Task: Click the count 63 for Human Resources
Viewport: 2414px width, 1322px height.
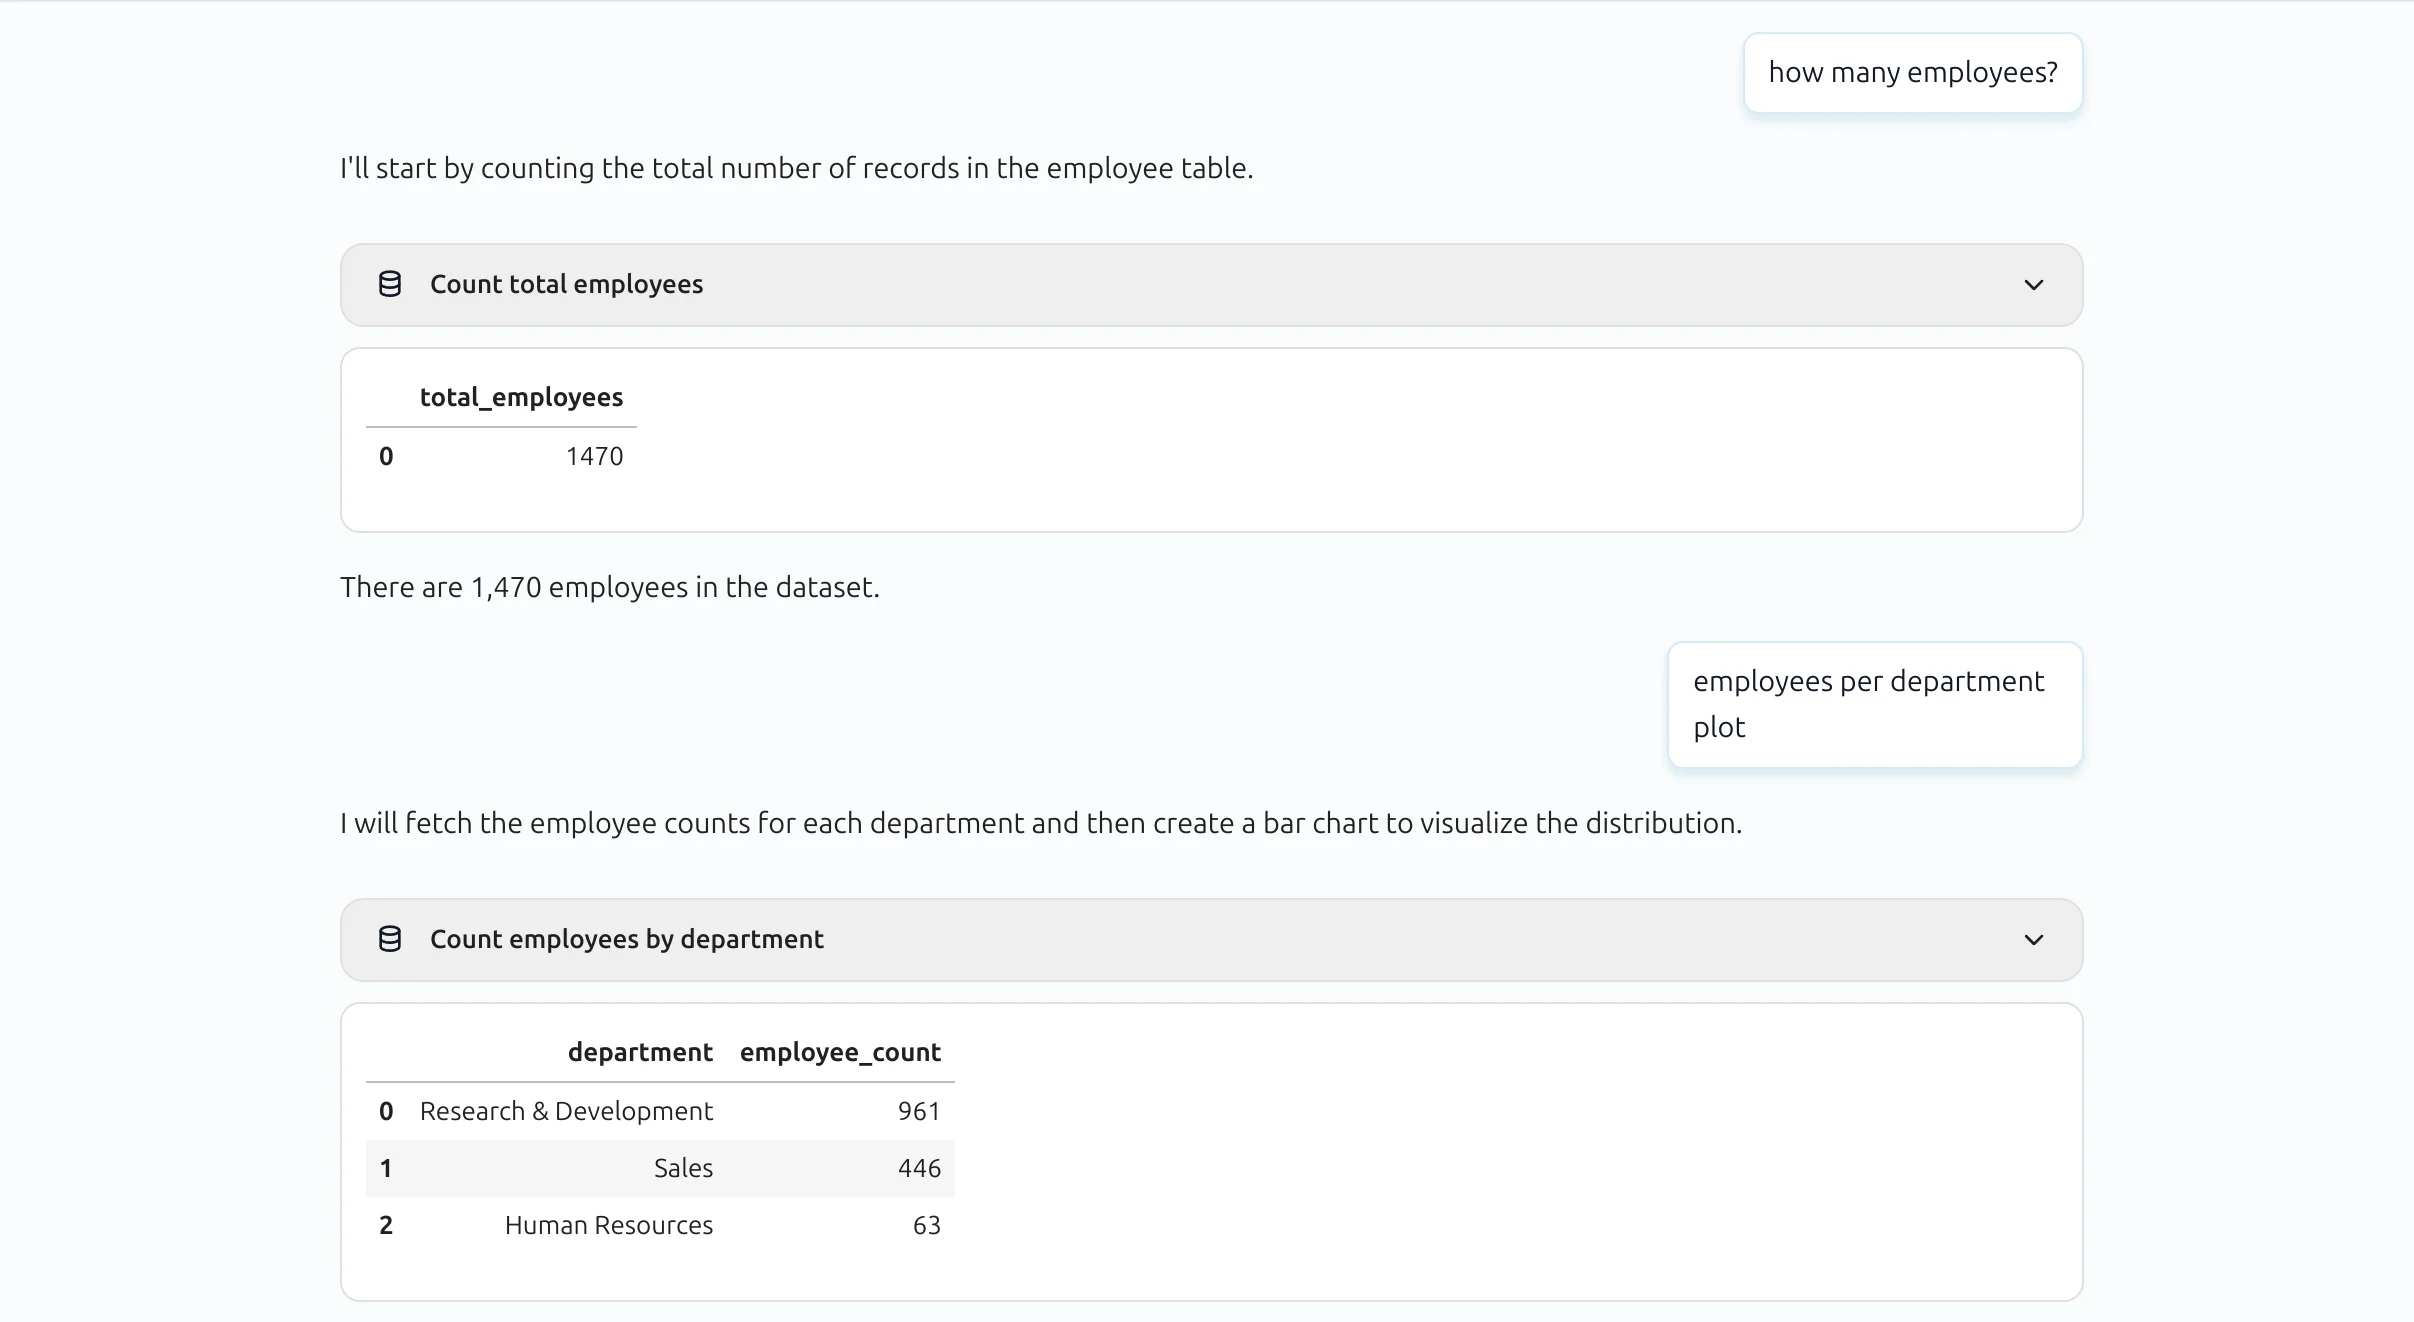Action: pyautogui.click(x=925, y=1224)
